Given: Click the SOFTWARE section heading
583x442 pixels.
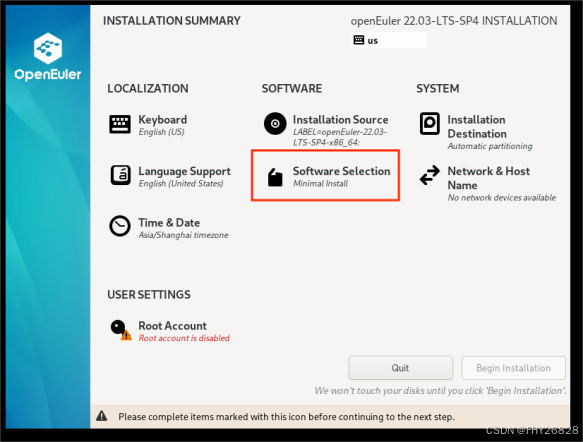Looking at the screenshot, I should pyautogui.click(x=292, y=88).
